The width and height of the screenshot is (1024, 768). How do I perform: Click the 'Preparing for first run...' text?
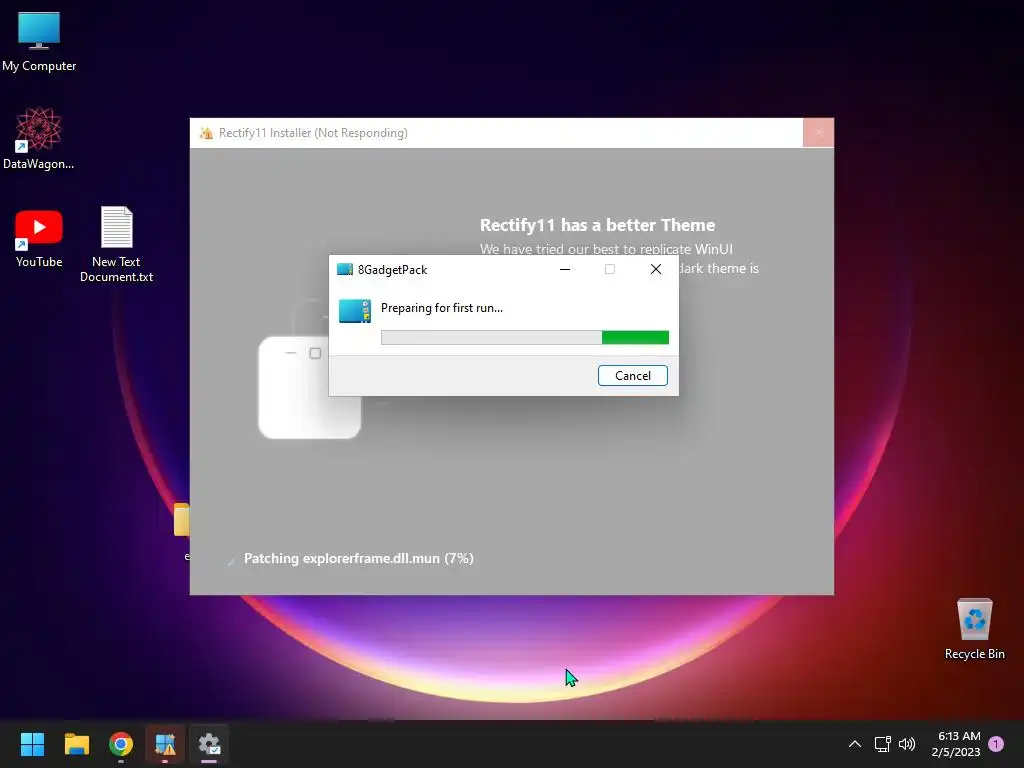(441, 308)
